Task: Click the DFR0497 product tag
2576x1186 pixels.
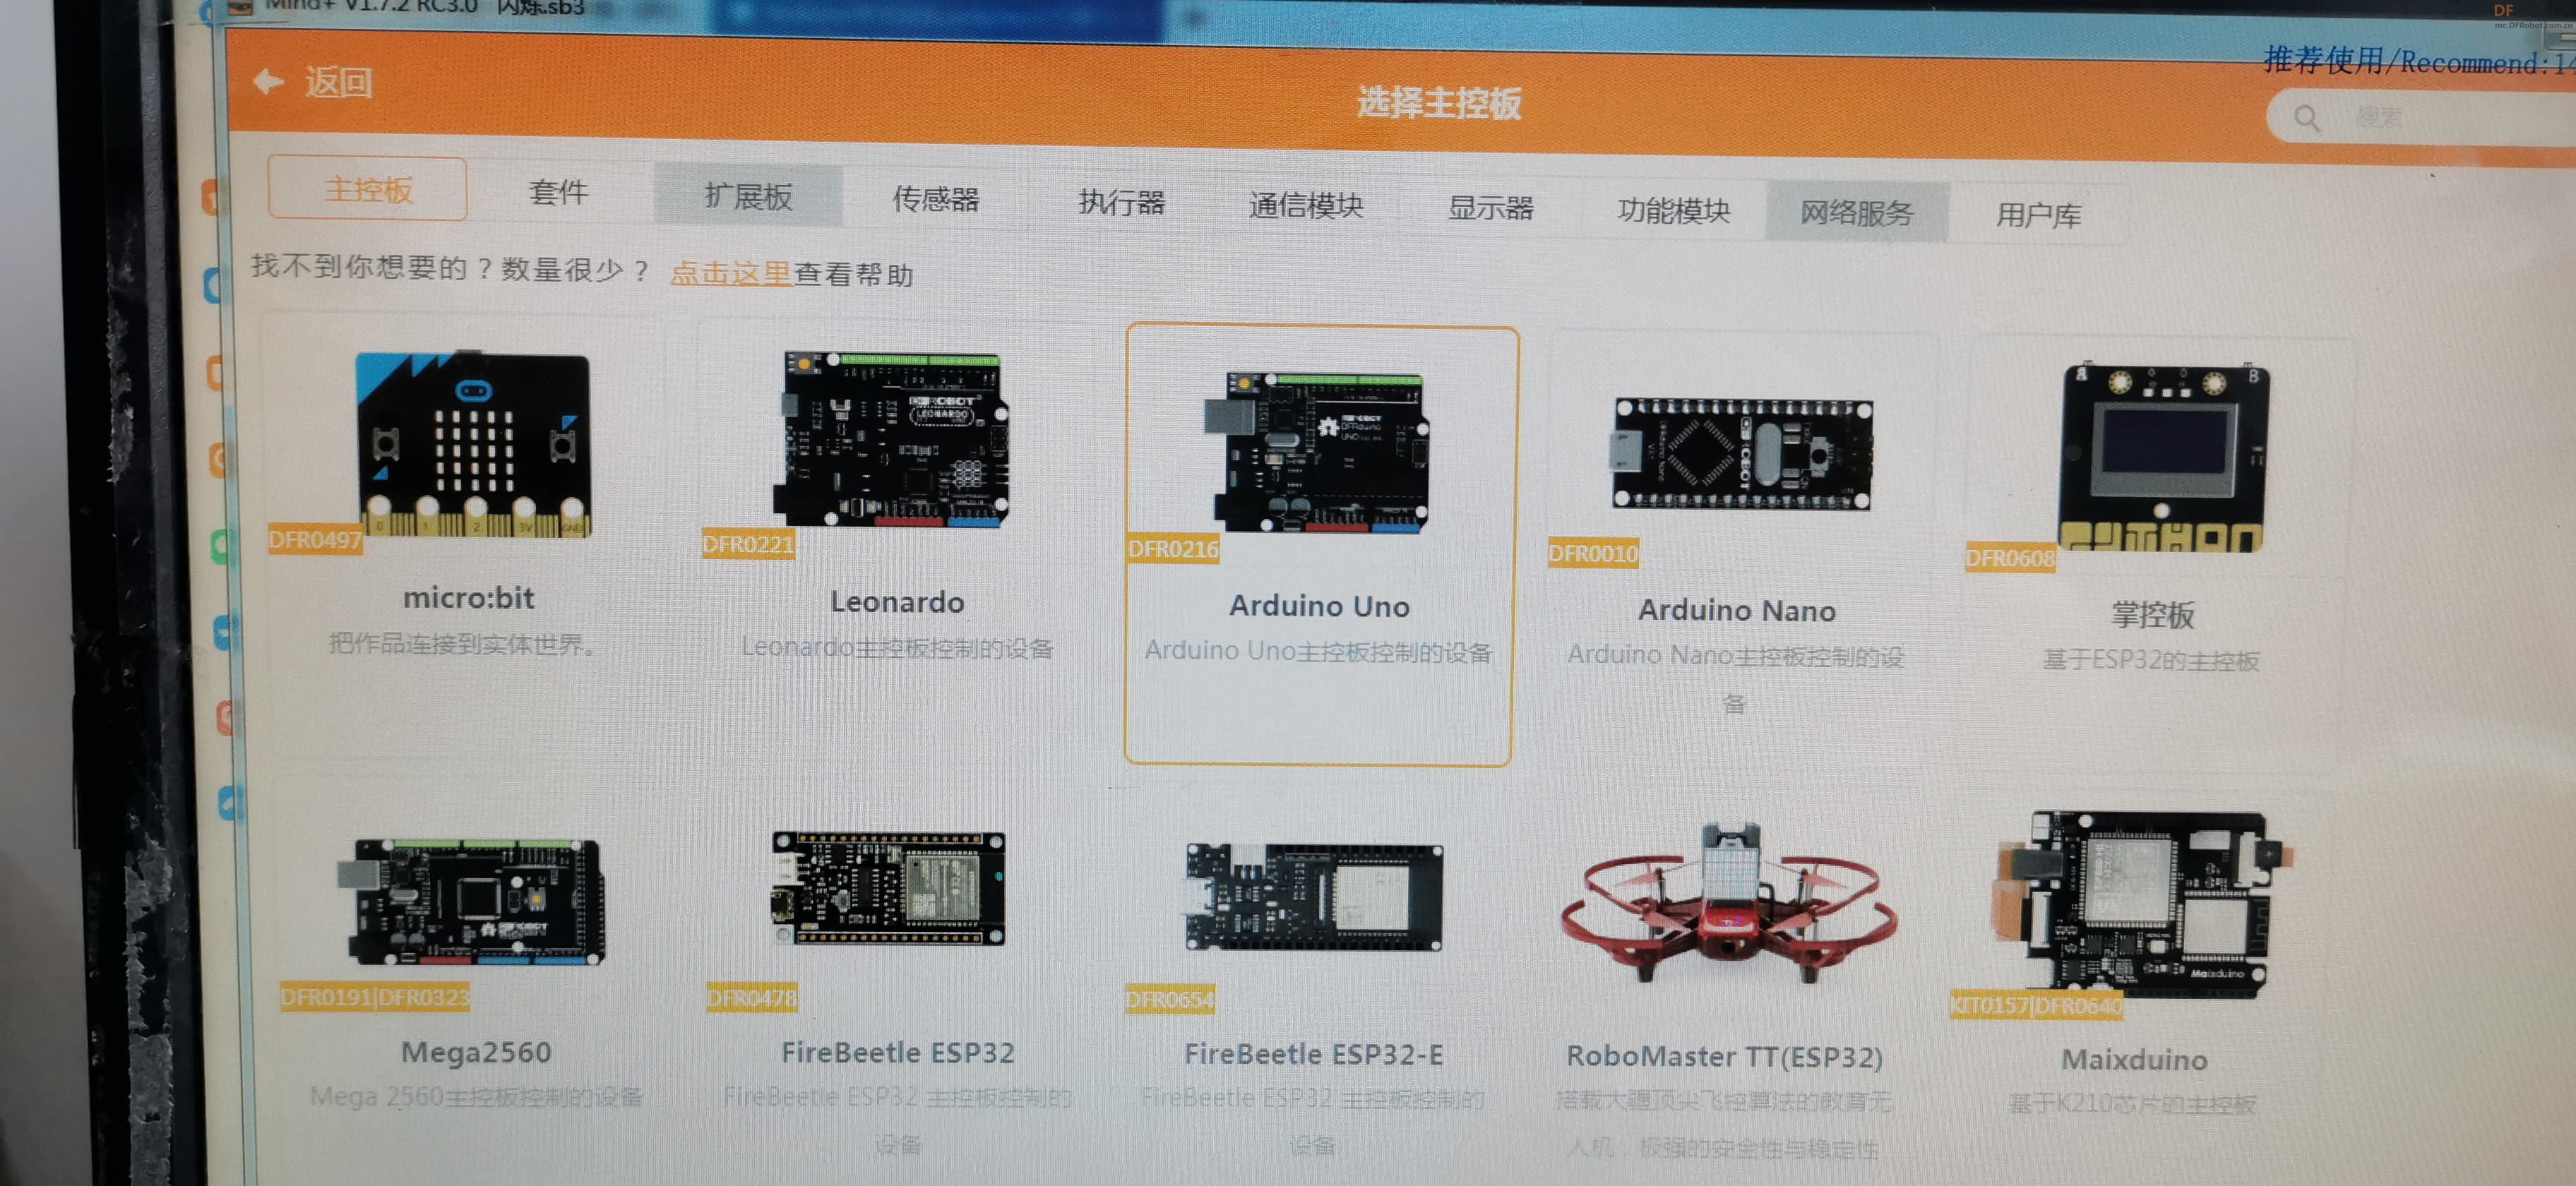Action: (315, 540)
